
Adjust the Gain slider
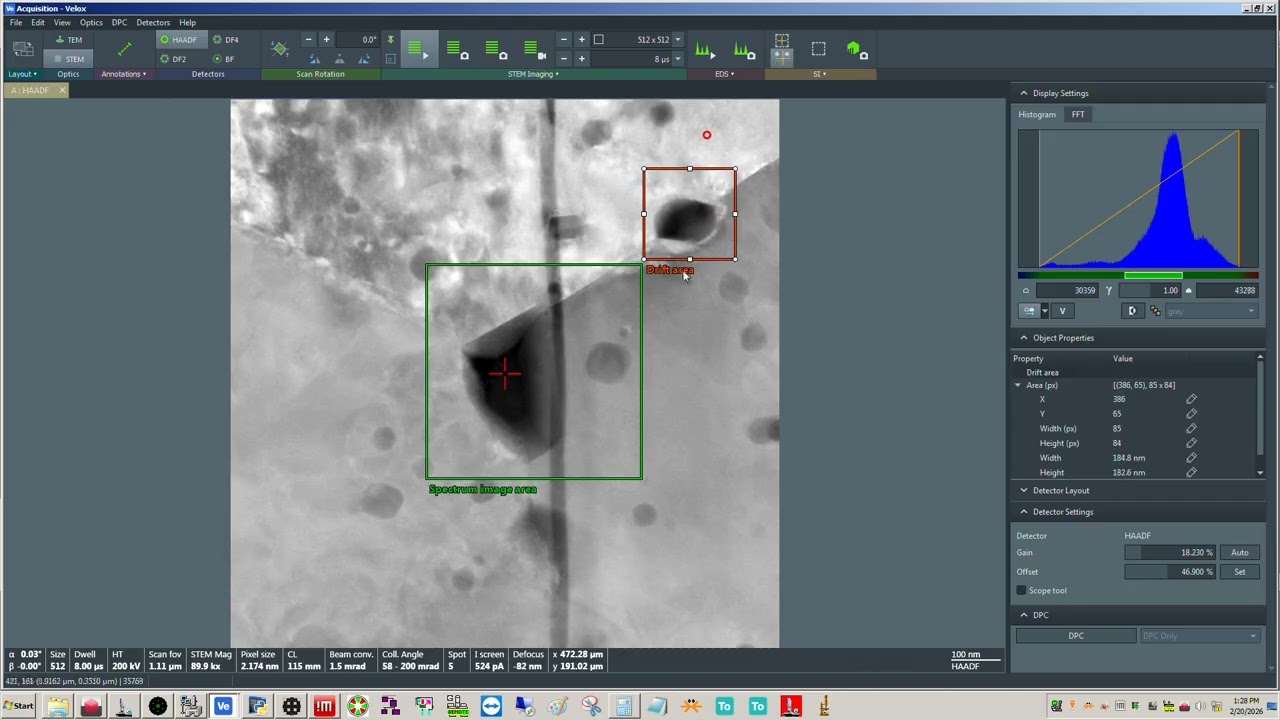tap(1170, 553)
